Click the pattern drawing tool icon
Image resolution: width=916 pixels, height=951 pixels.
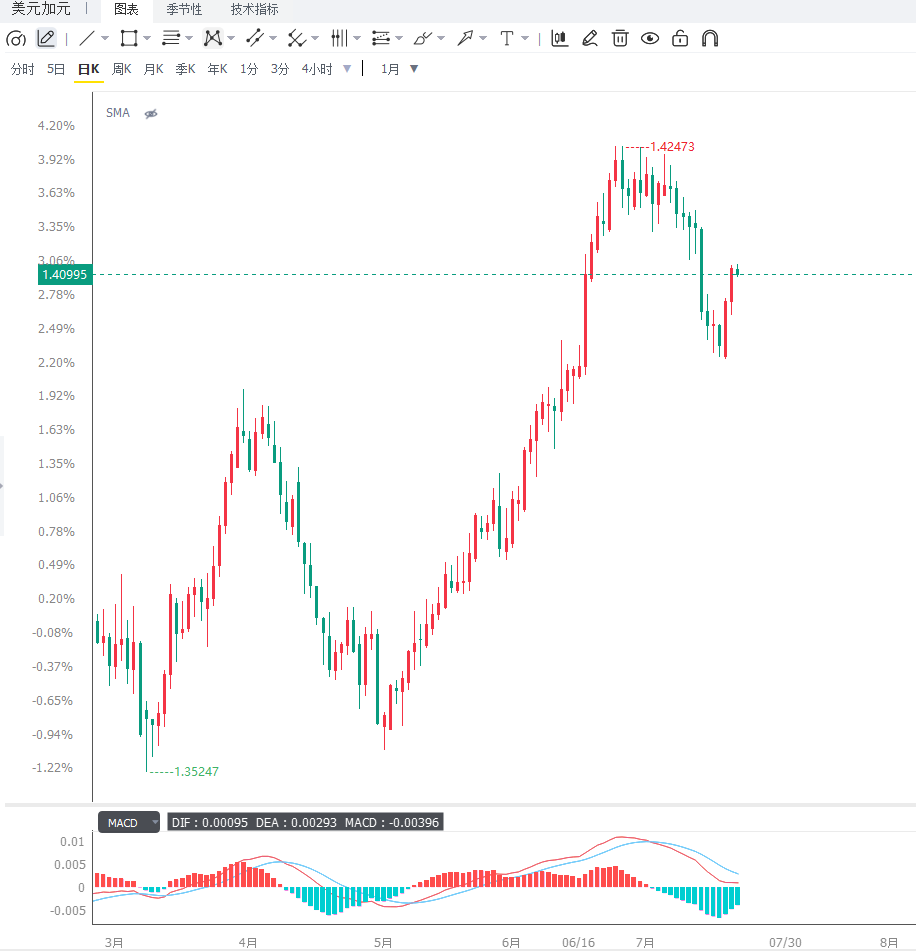click(212, 39)
